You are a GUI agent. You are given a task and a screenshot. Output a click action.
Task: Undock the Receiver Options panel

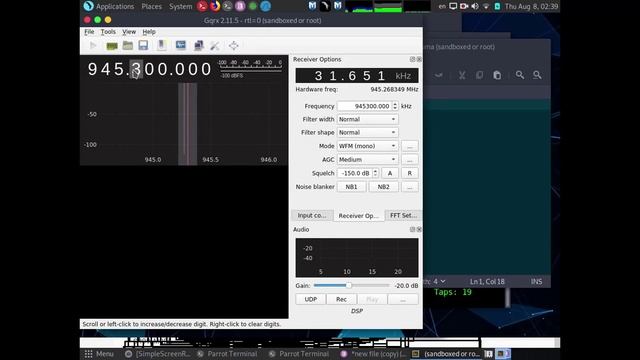[x=412, y=59]
